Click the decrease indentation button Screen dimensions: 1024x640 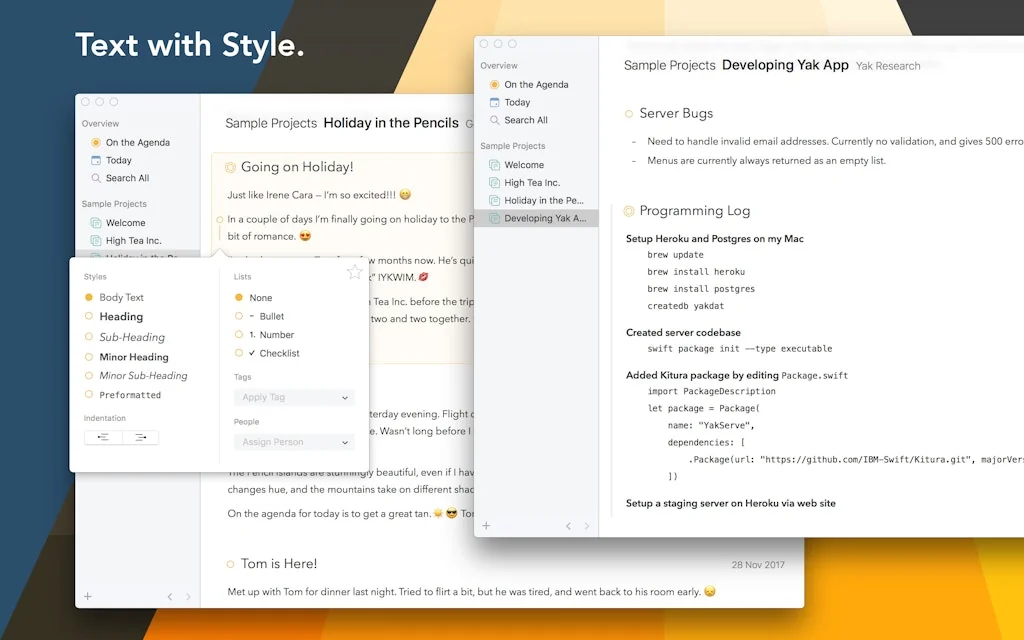click(103, 437)
